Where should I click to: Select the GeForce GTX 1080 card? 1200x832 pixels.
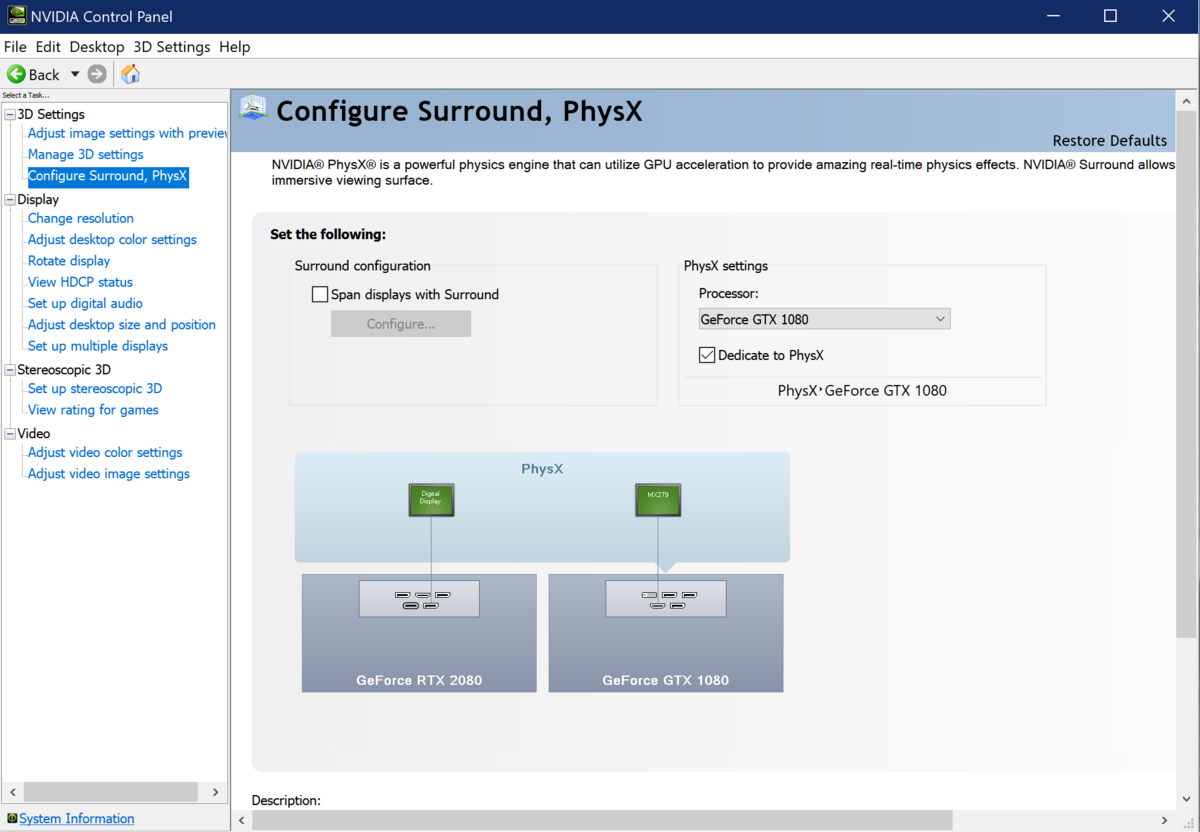click(x=666, y=633)
